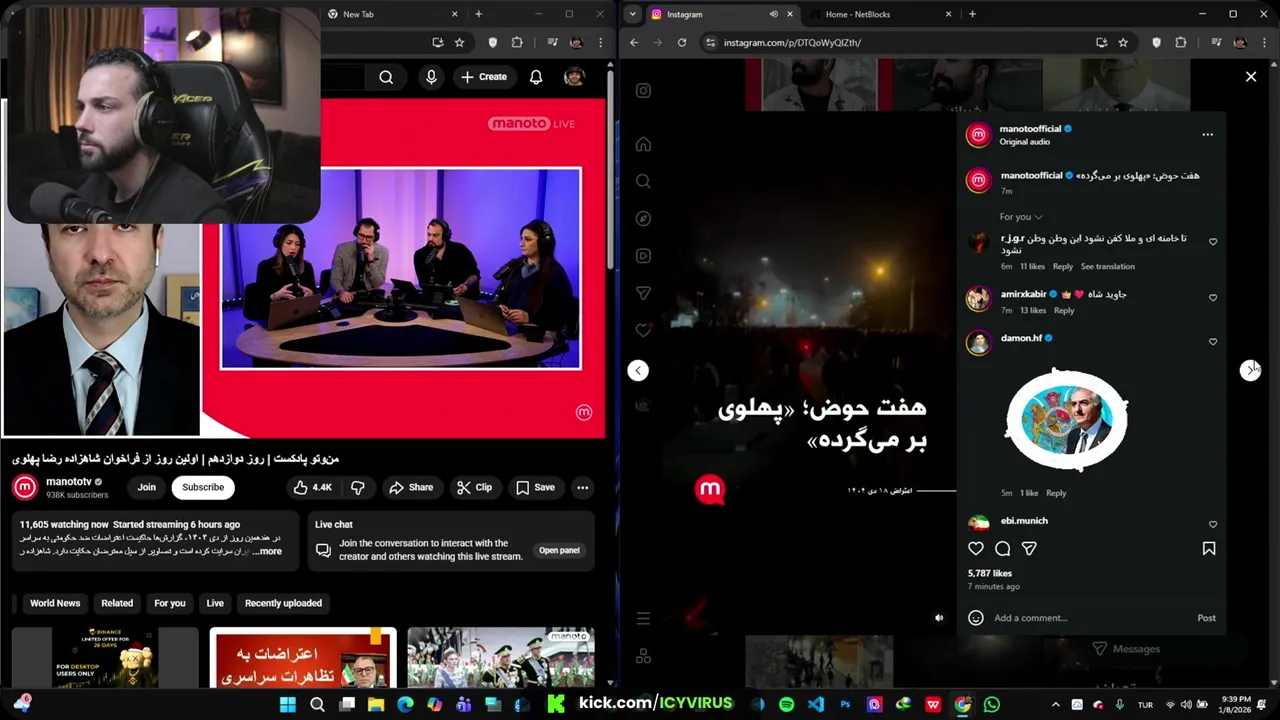Open Instagram search in sidebar
Image resolution: width=1280 pixels, height=720 pixels.
(x=643, y=181)
